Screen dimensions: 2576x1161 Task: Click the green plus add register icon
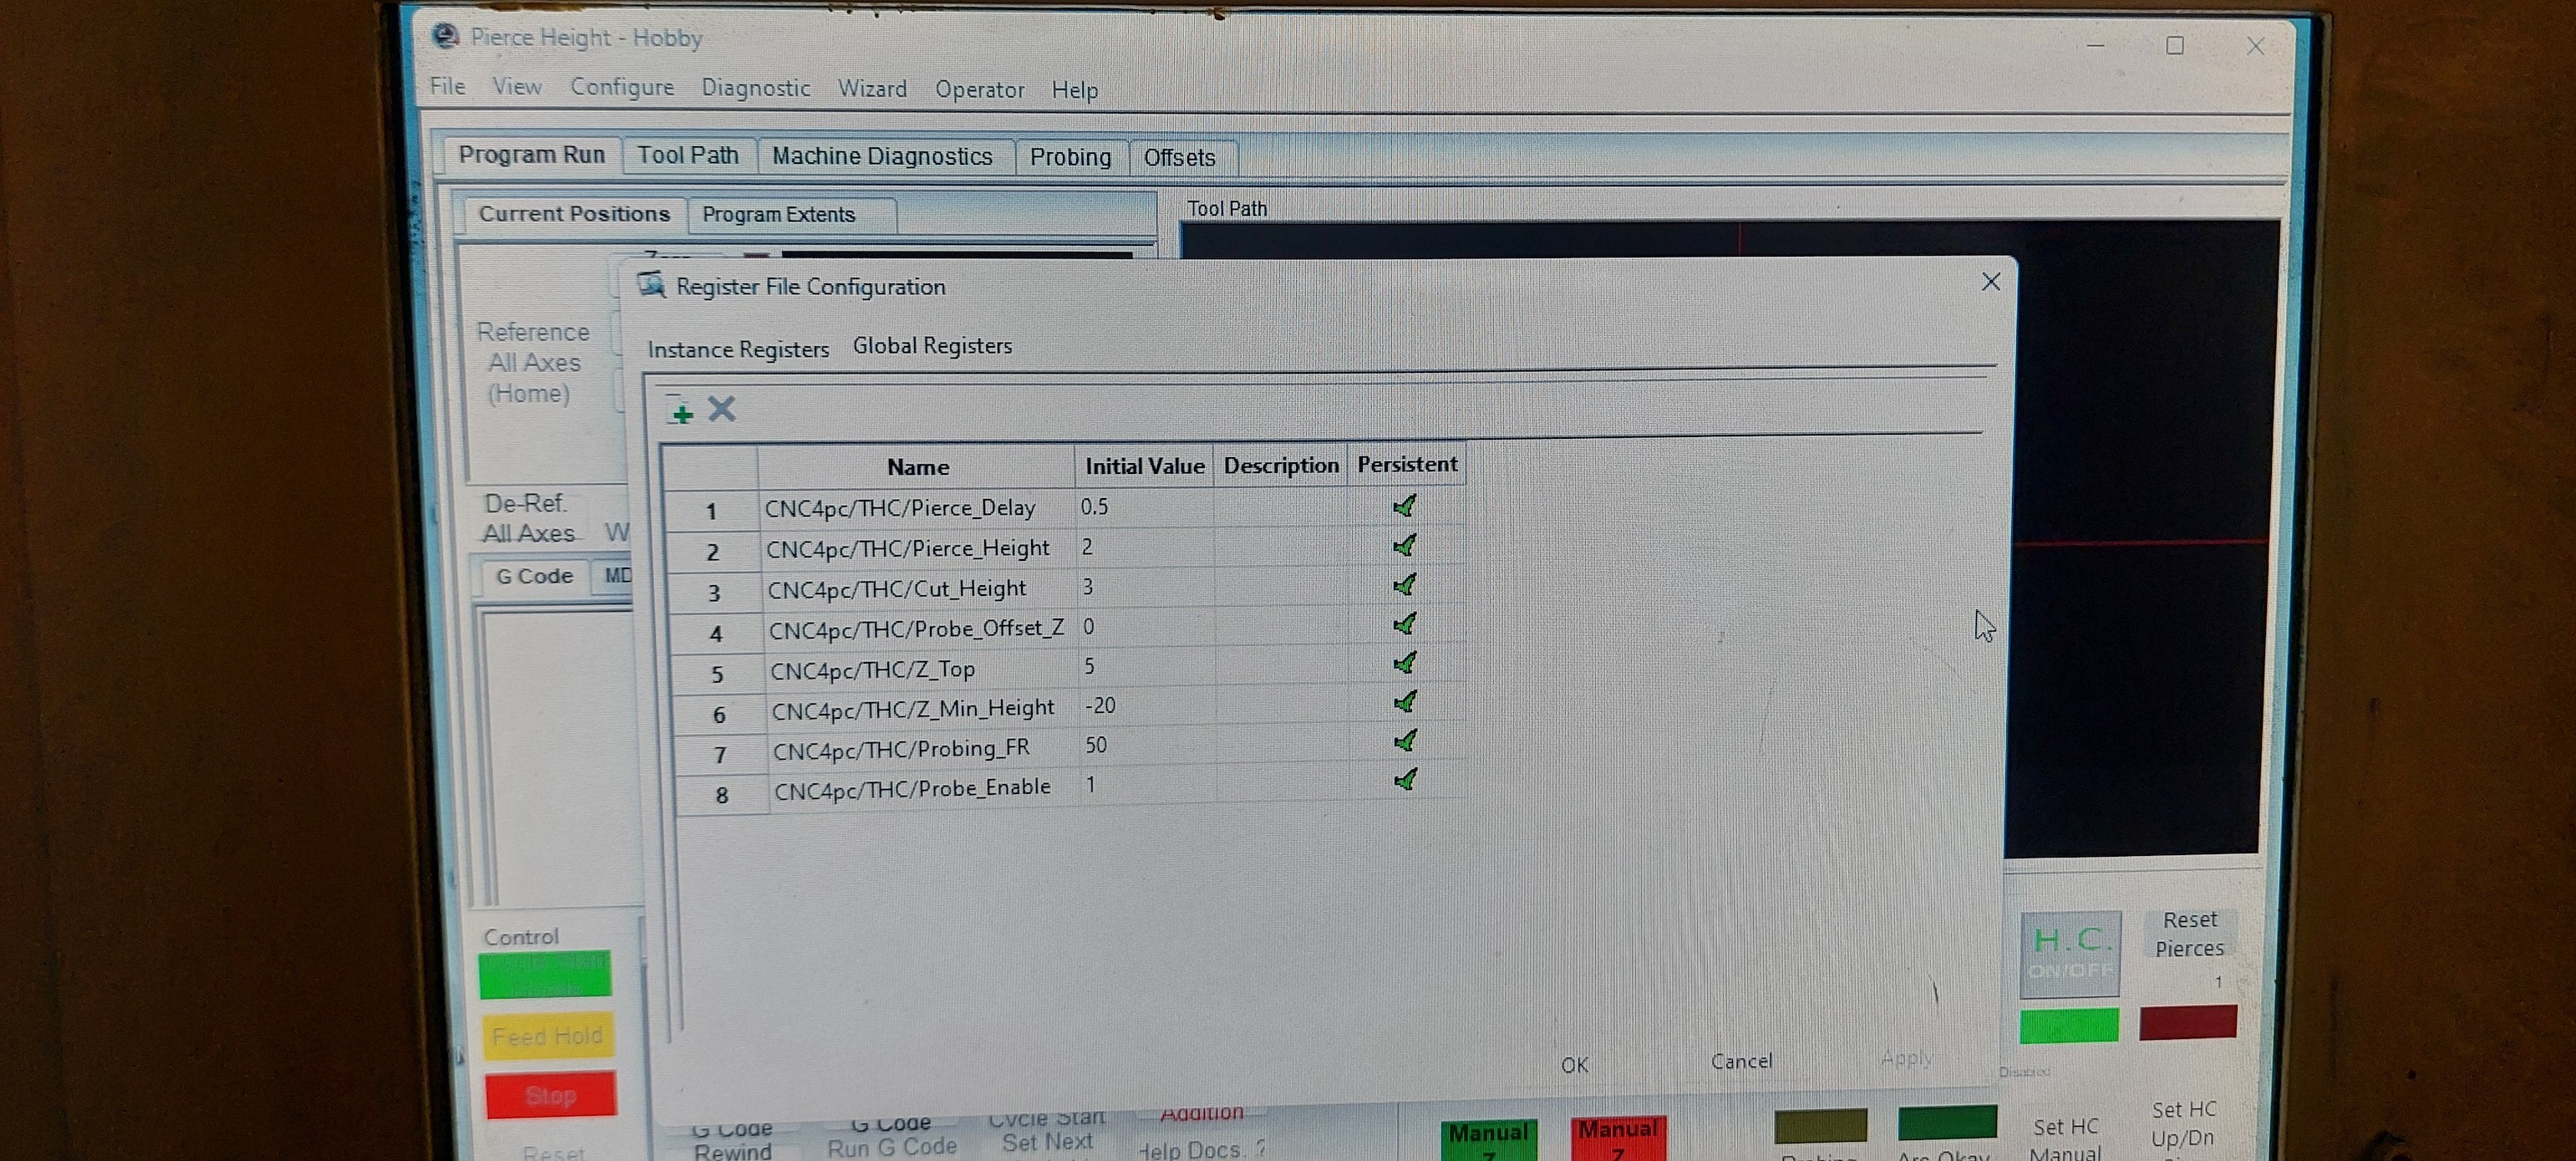tap(680, 412)
